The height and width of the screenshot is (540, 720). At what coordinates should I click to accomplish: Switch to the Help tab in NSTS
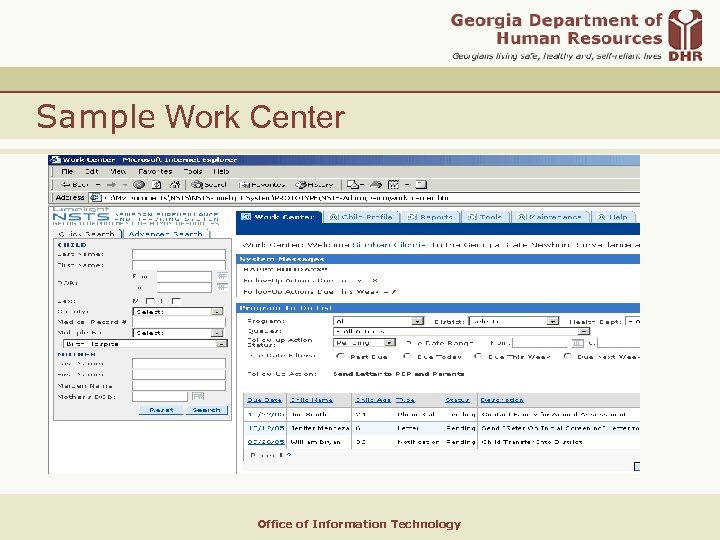[613, 217]
